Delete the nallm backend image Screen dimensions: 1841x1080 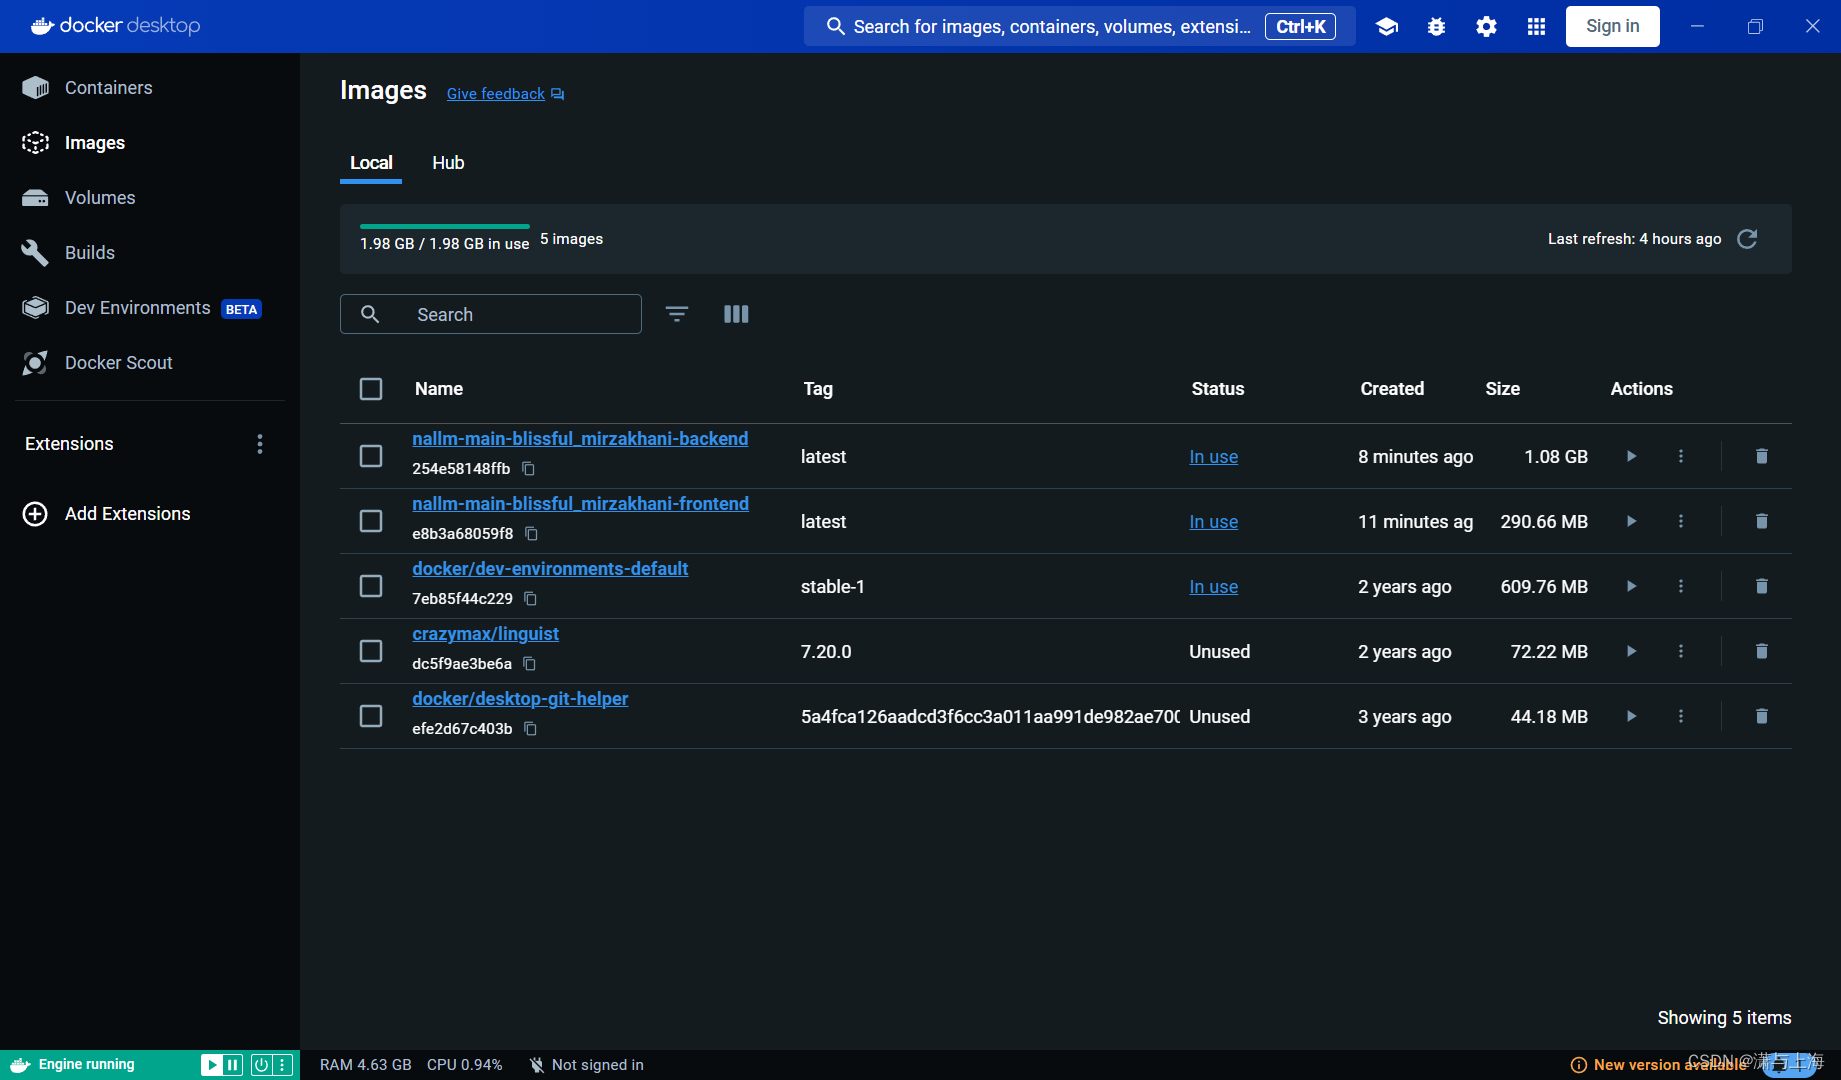coord(1762,456)
